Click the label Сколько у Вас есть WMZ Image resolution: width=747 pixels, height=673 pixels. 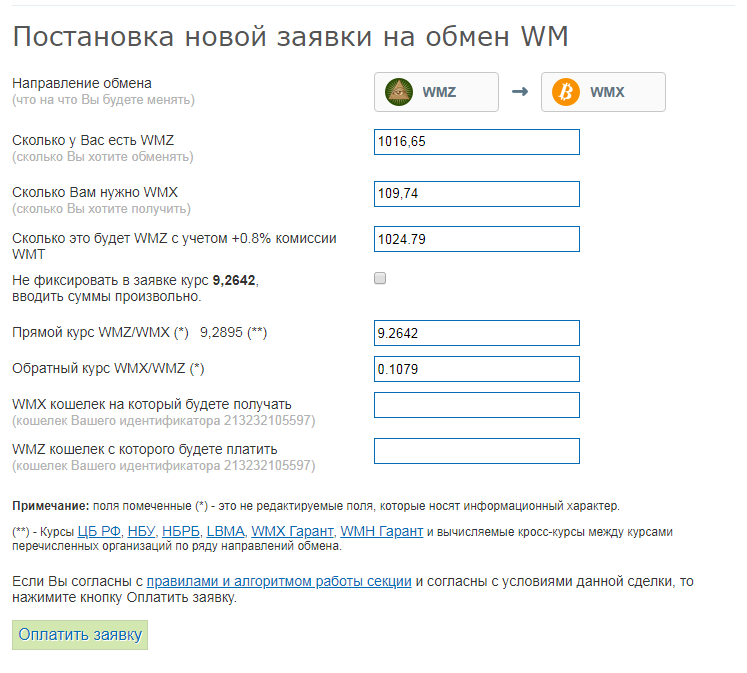(x=93, y=141)
